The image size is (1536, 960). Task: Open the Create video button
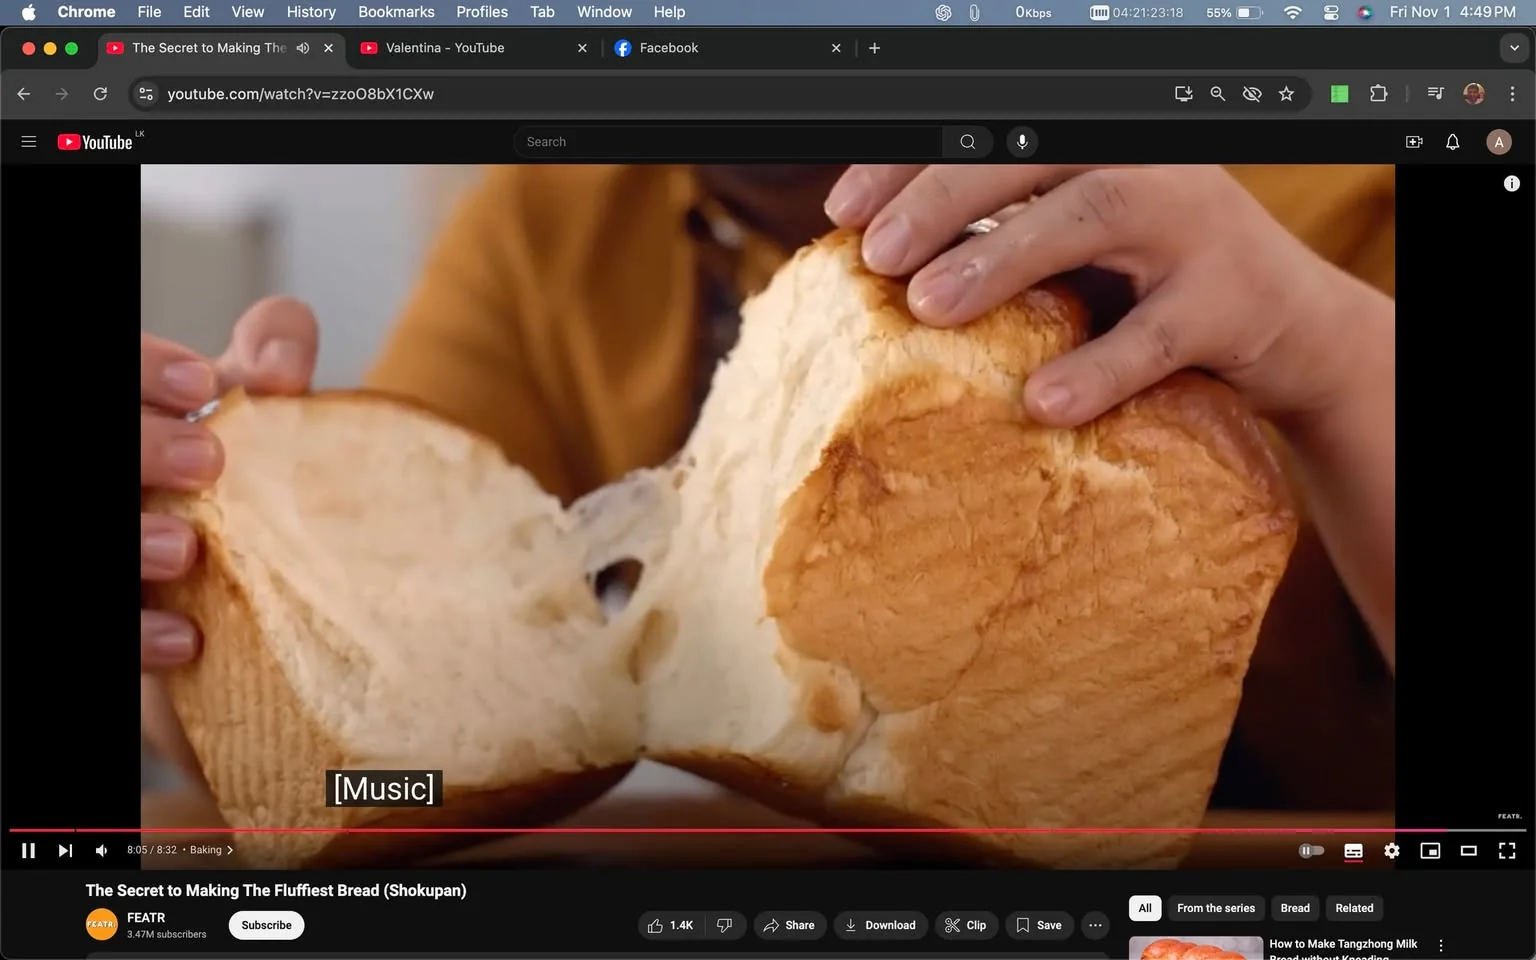(x=1414, y=142)
